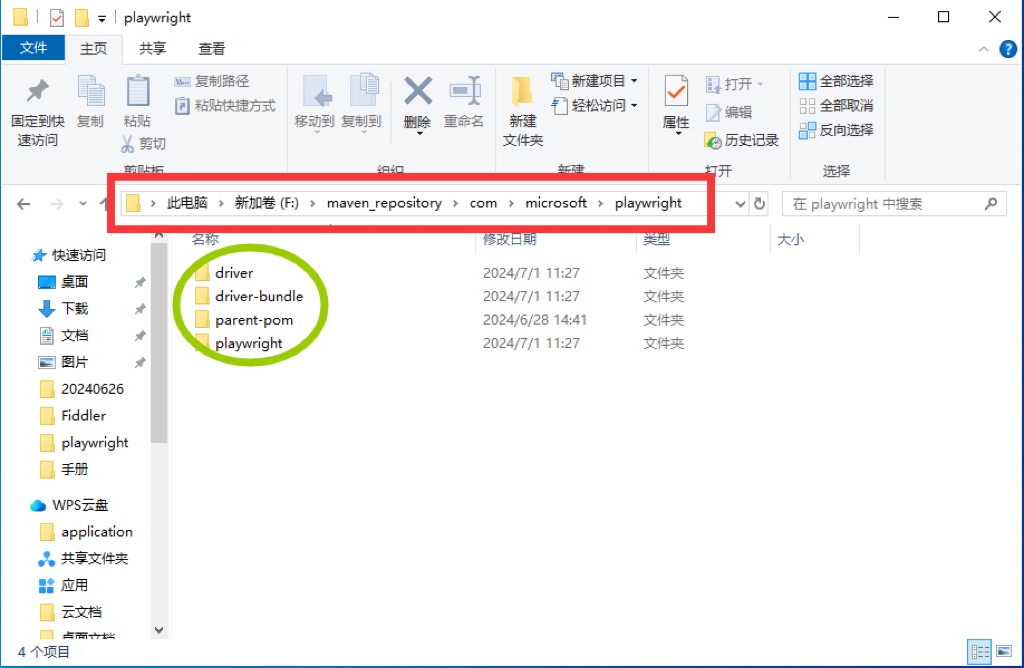1024x668 pixels.
Task: Switch to details view icon in status bar
Action: [x=979, y=651]
